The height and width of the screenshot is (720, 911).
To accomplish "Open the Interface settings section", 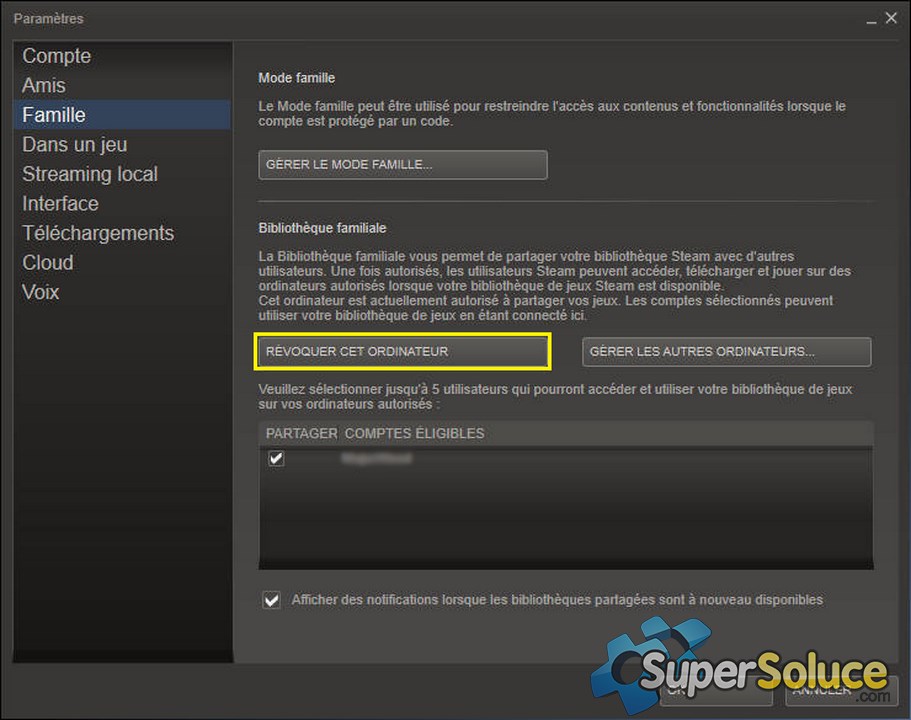I will pos(60,203).
